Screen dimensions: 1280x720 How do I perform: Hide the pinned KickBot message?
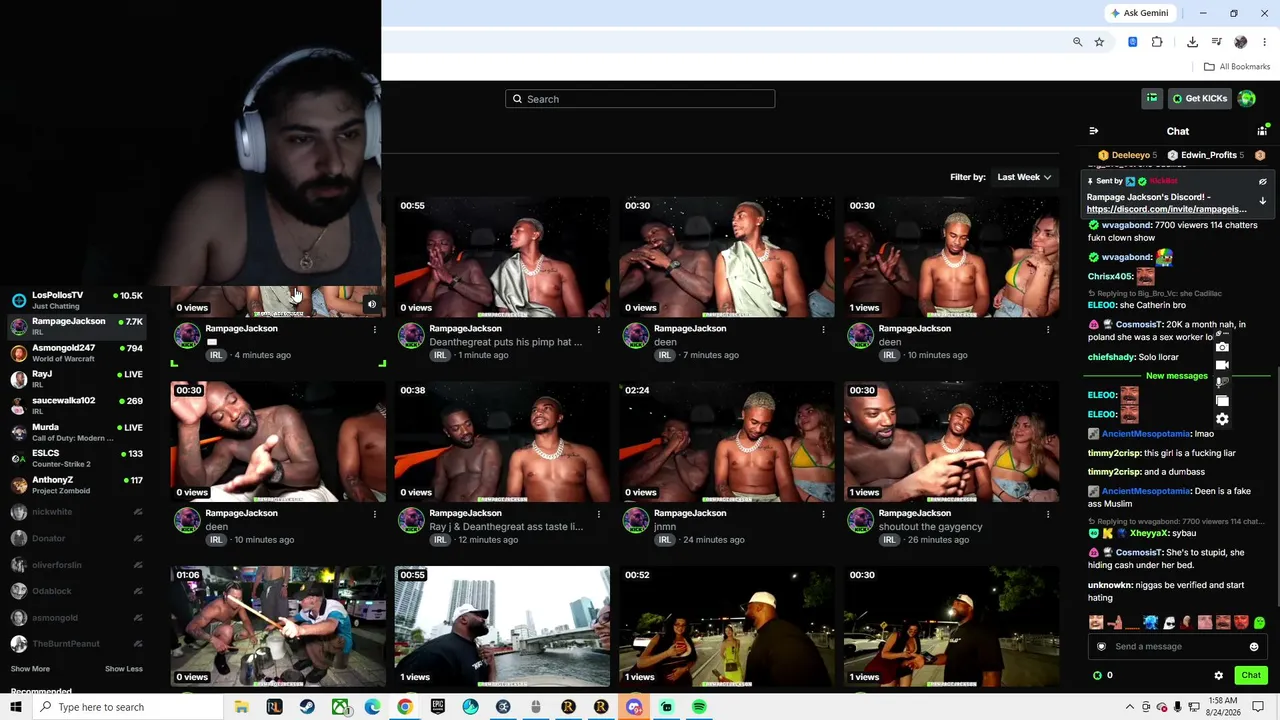pyautogui.click(x=1262, y=182)
